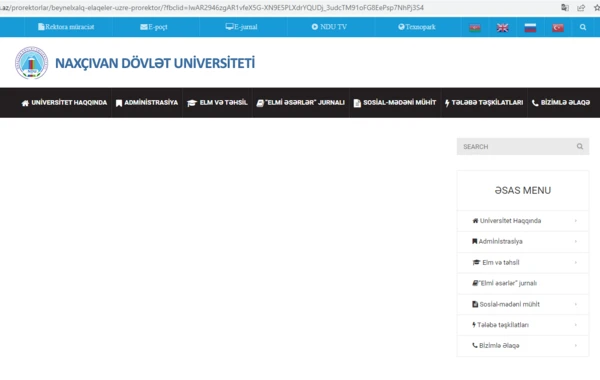Switch language using the Azerbaijan flag
Image resolution: width=600 pixels, height=380 pixels.
[x=475, y=28]
